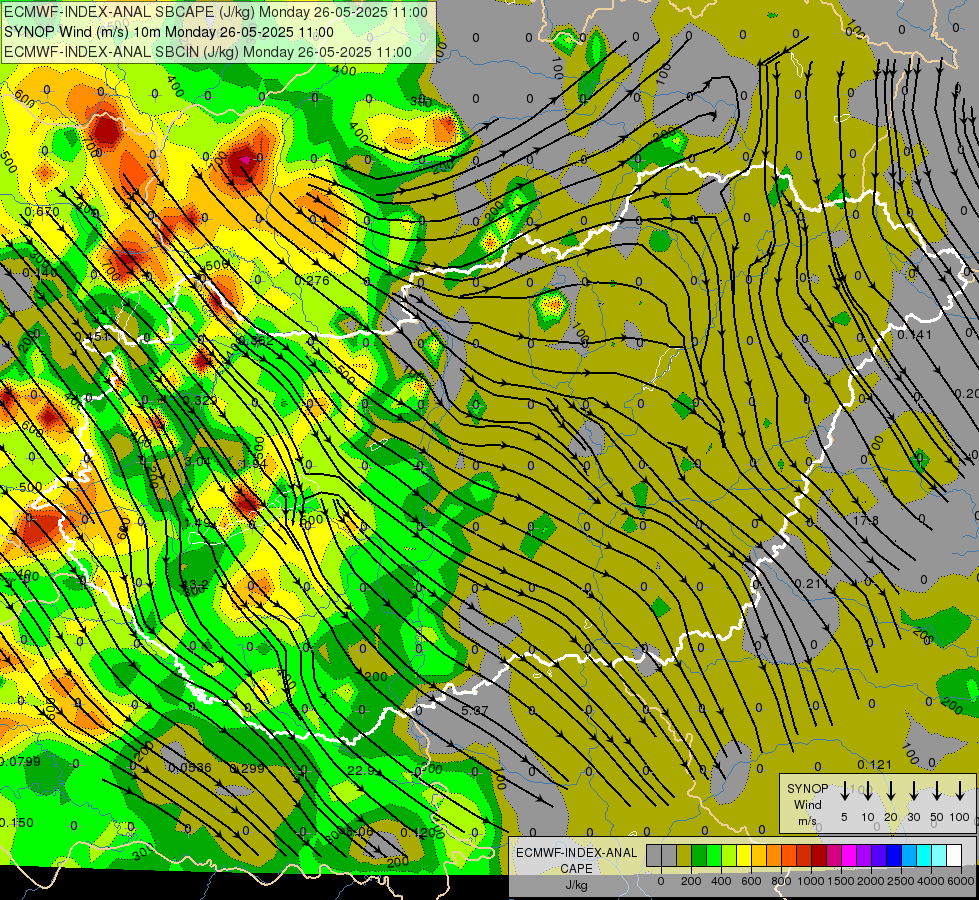The height and width of the screenshot is (900, 979).
Task: Click the 5 m/s wind legend arrow
Action: [844, 790]
